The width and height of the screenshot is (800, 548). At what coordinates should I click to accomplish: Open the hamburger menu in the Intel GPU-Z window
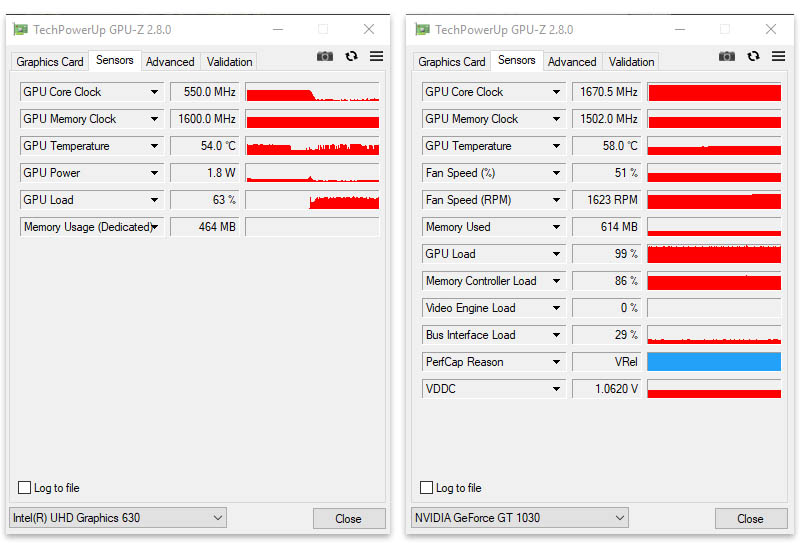click(x=377, y=56)
